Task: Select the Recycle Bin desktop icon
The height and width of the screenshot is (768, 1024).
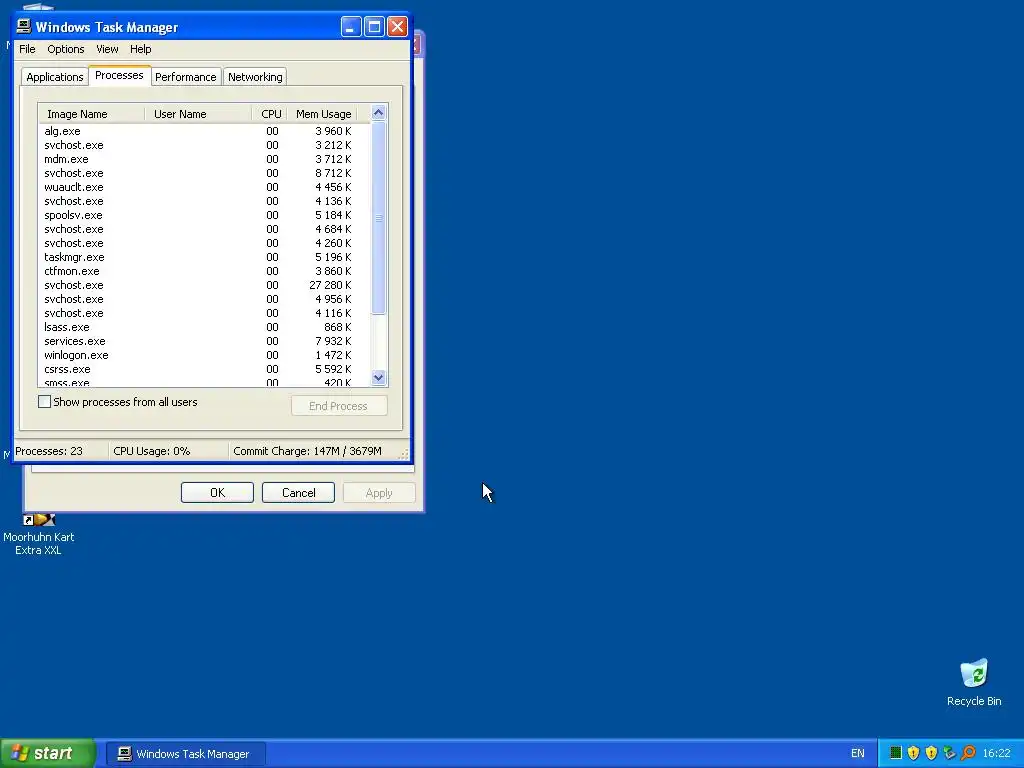Action: click(974, 682)
